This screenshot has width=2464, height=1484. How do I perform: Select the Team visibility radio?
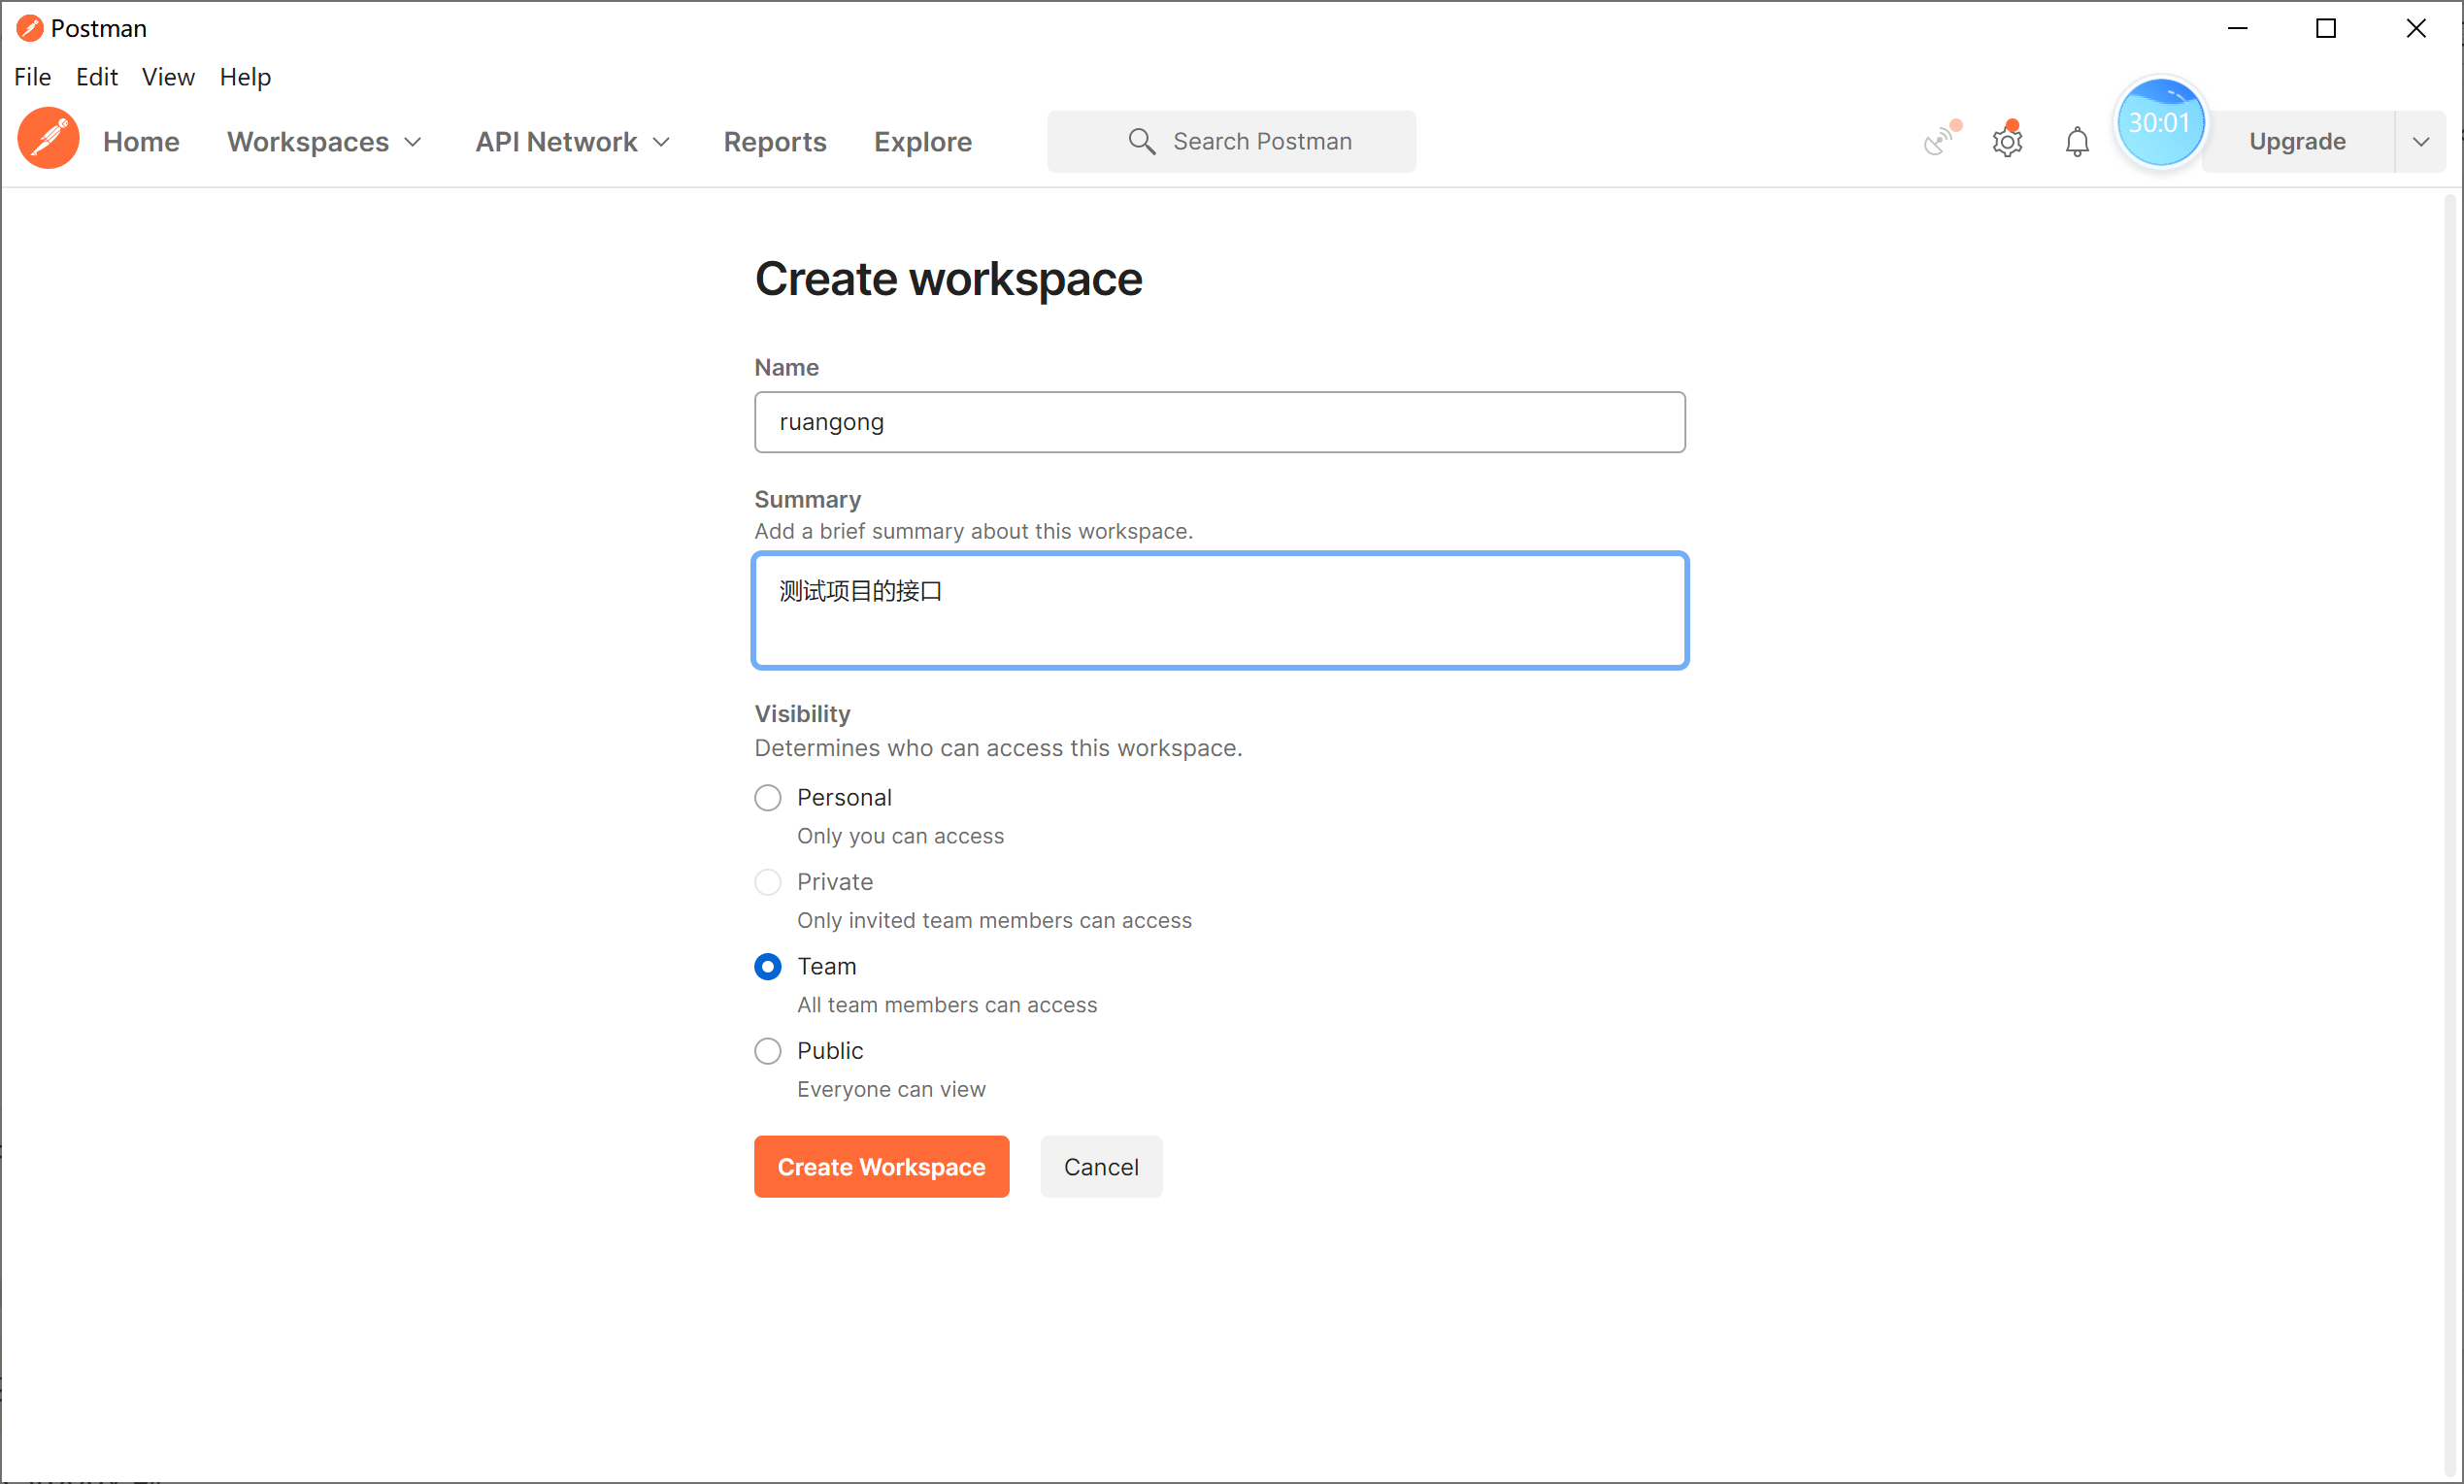pyautogui.click(x=767, y=967)
